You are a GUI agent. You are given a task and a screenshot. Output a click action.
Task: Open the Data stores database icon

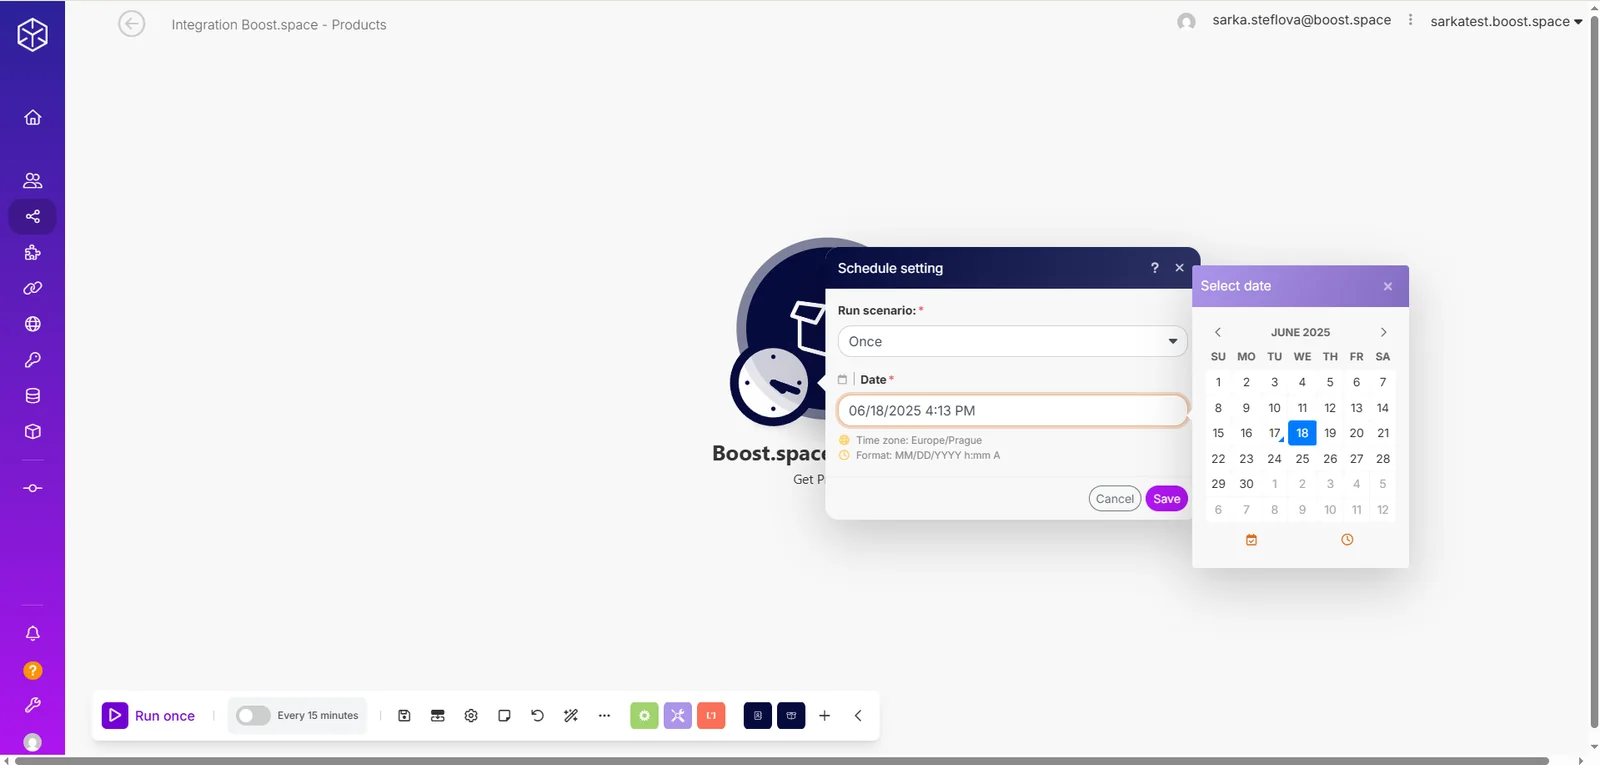coord(33,396)
